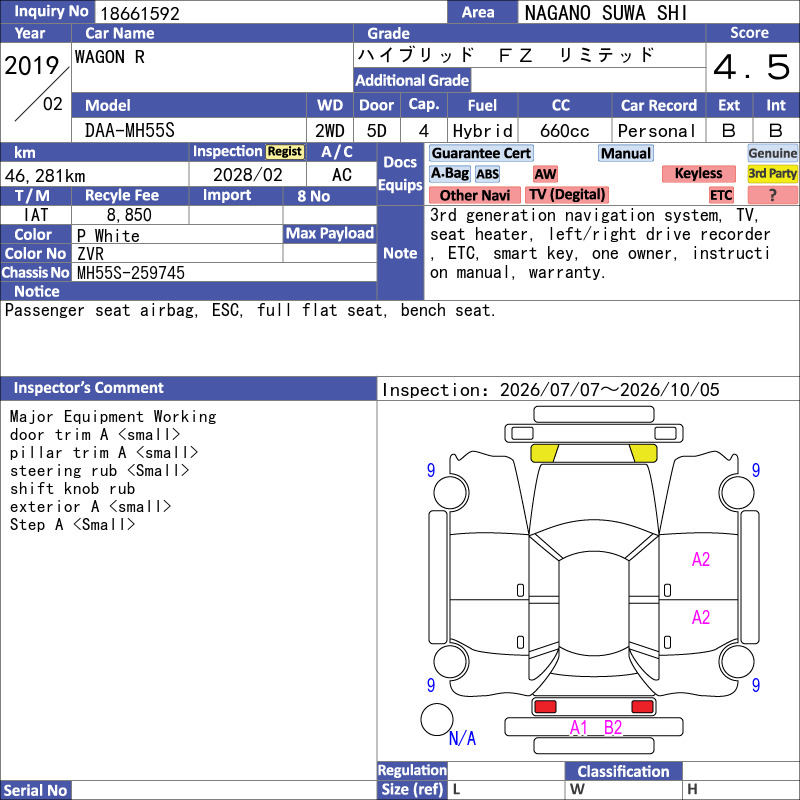Click the yellow Regist label
Viewport: 800px width, 800px height.
pyautogui.click(x=285, y=152)
